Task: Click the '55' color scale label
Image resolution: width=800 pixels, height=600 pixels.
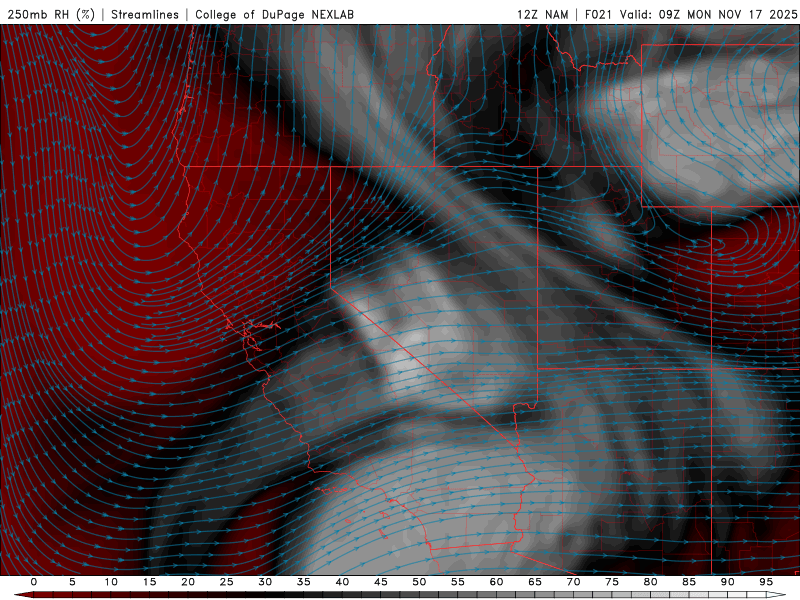Action: [x=458, y=582]
